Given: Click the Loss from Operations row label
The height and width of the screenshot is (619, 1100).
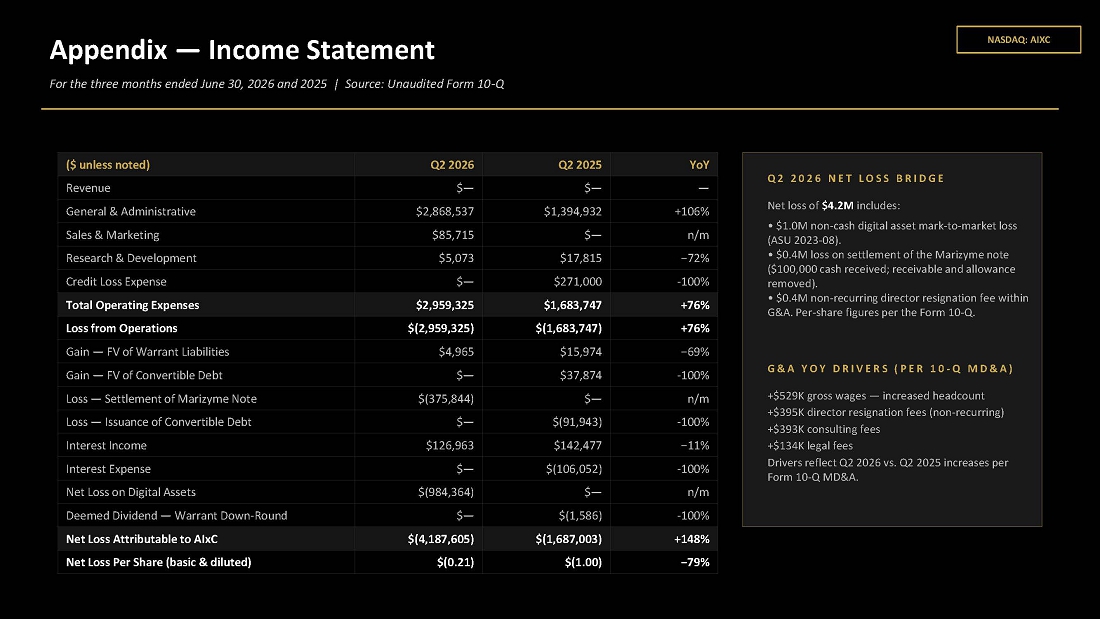Looking at the screenshot, I should 121,328.
